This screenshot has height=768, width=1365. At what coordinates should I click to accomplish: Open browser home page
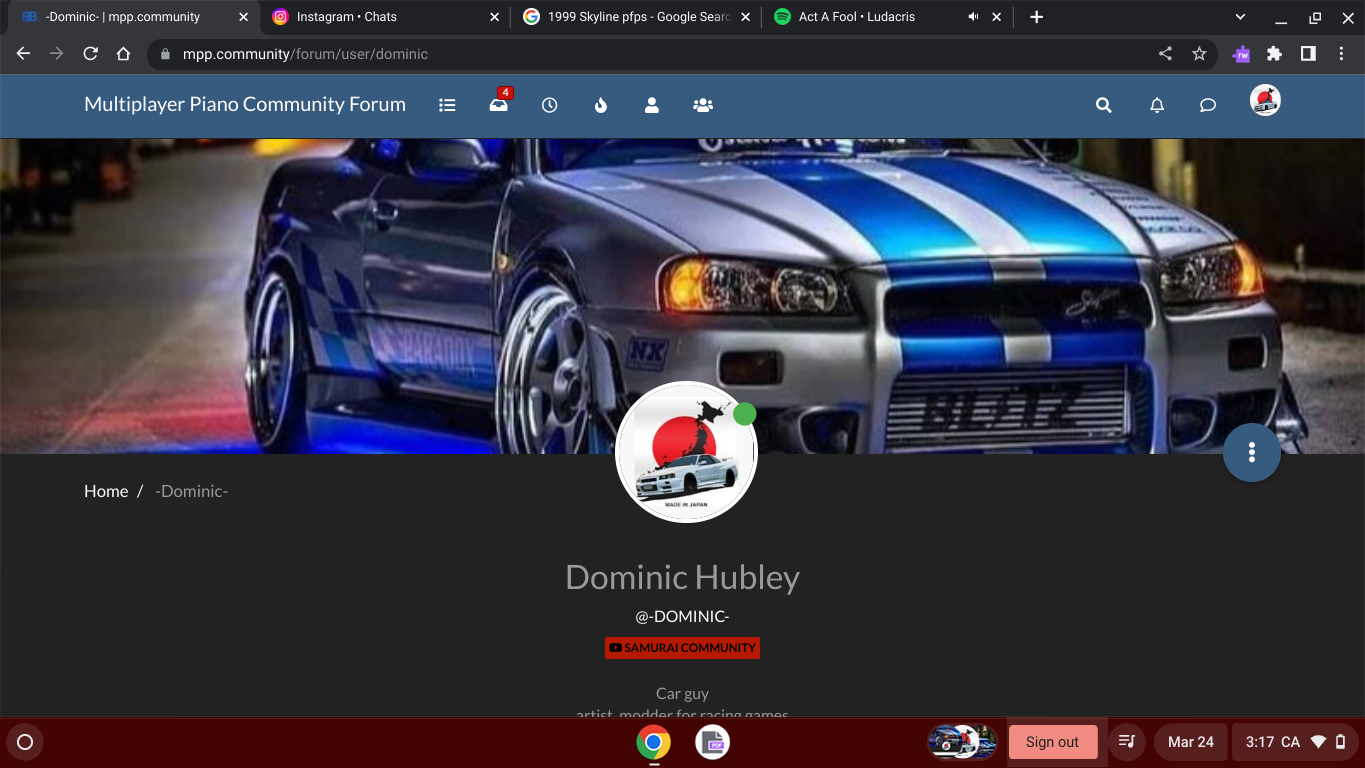pyautogui.click(x=123, y=54)
